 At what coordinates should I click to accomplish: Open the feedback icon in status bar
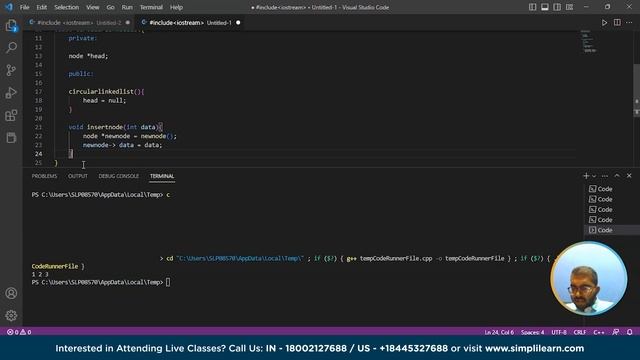[x=616, y=332]
